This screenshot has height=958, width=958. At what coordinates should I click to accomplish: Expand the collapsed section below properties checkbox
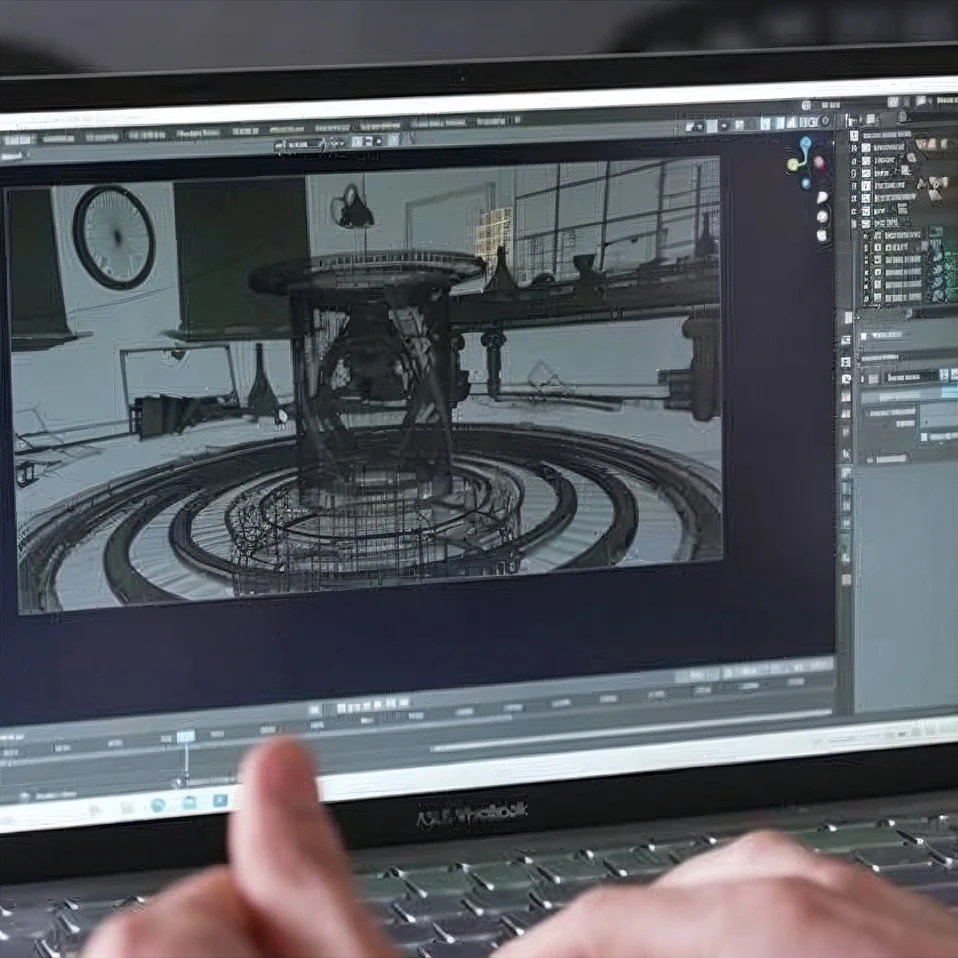pos(870,458)
